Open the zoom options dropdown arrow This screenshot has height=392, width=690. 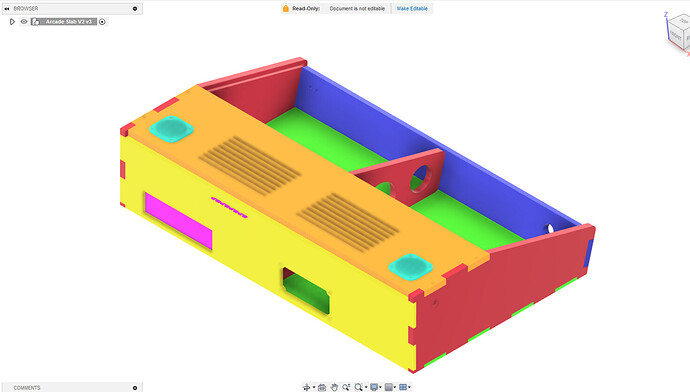coord(366,387)
